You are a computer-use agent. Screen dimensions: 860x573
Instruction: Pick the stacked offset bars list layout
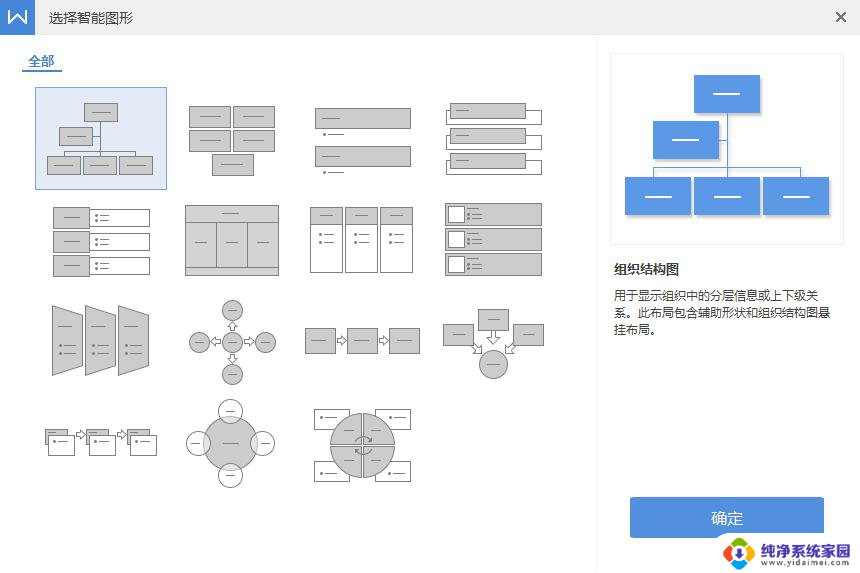(x=494, y=139)
